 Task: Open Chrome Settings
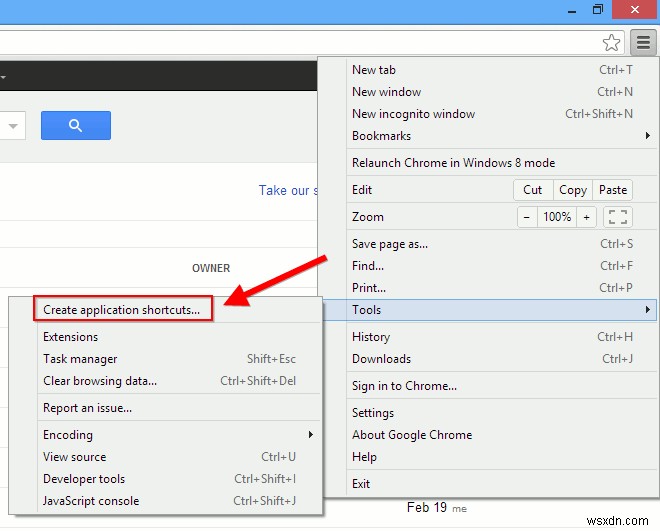click(x=501, y=413)
